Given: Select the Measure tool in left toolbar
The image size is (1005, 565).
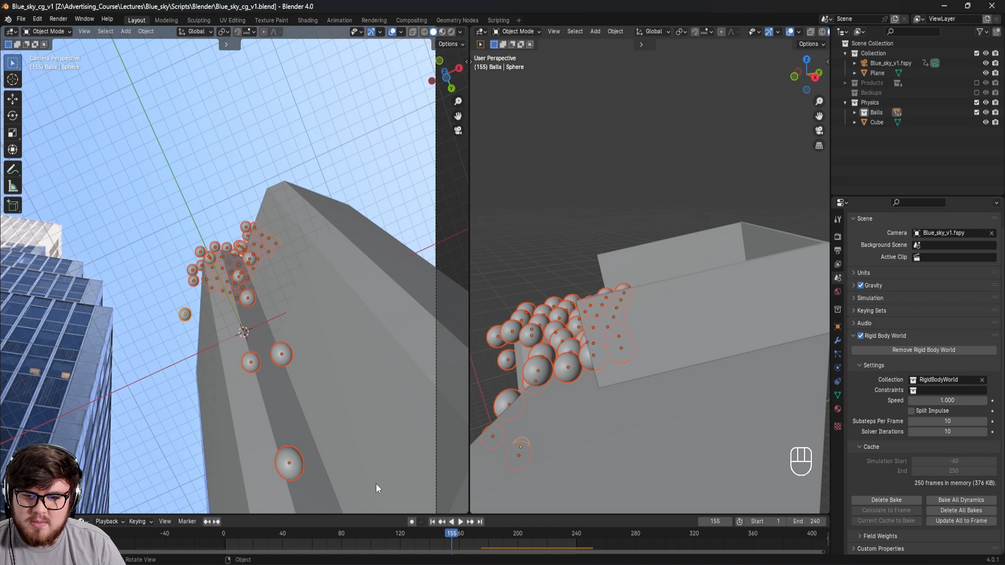Looking at the screenshot, I should [12, 186].
